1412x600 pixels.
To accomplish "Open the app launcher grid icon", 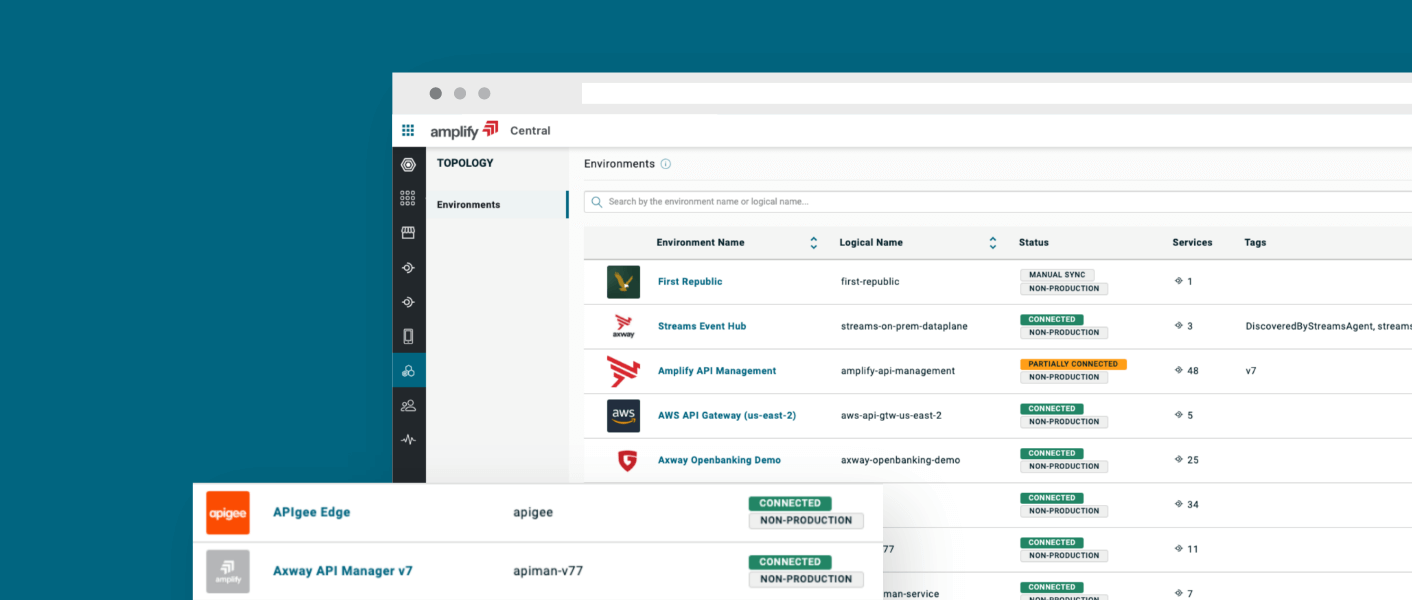I will pyautogui.click(x=408, y=130).
